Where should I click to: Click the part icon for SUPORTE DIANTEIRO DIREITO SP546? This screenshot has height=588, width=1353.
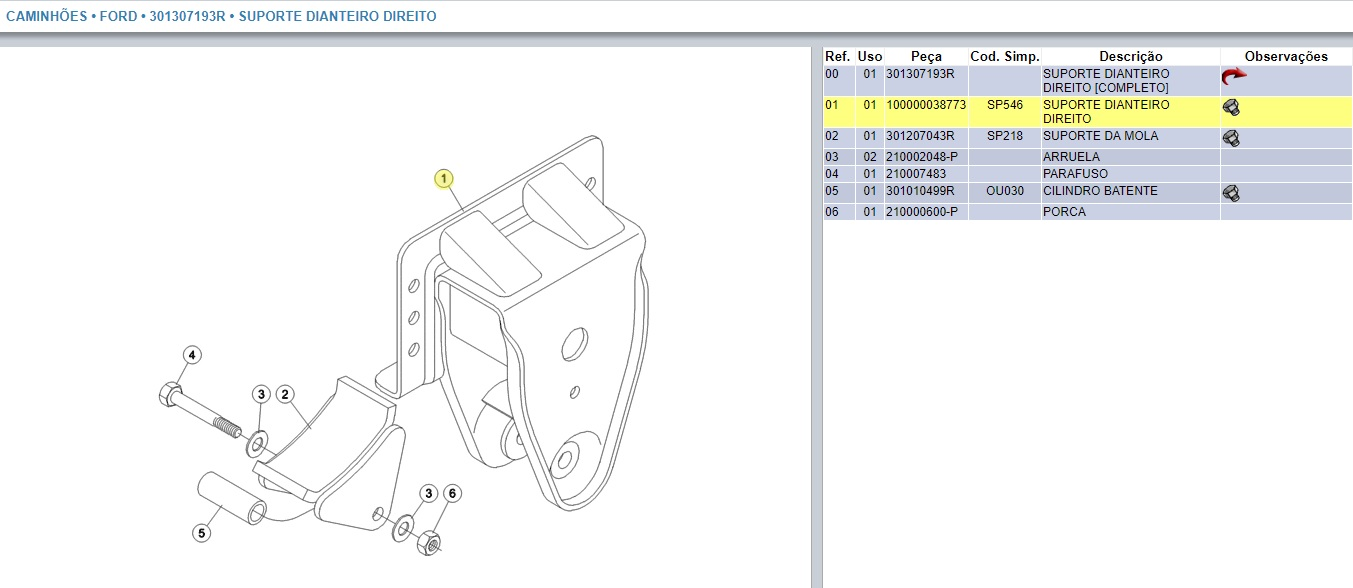(1231, 108)
